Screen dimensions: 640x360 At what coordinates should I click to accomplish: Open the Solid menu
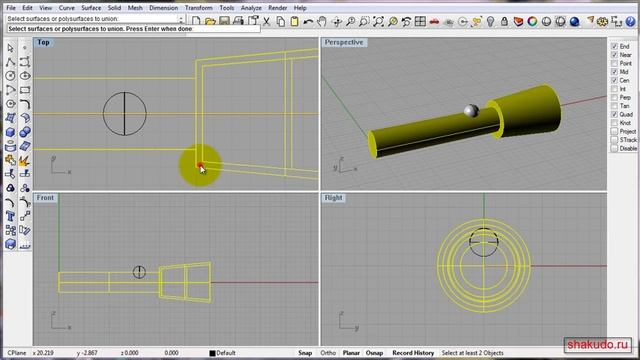pyautogui.click(x=114, y=8)
